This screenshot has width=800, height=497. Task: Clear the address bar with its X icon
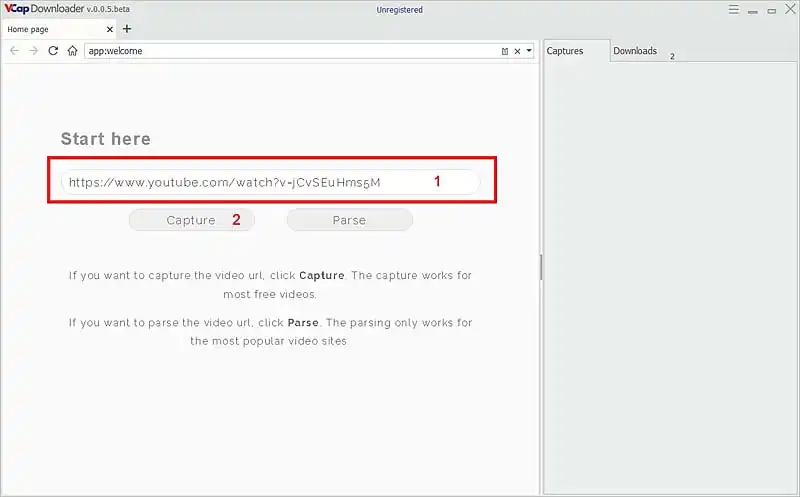[x=517, y=51]
